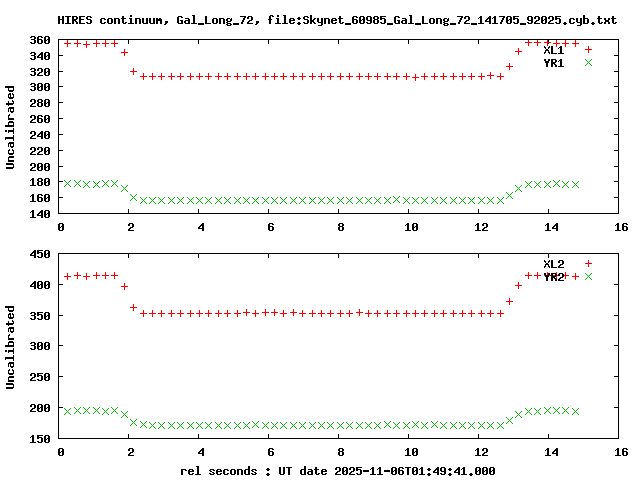Viewport: 640px width, 480px height.
Task: Click the y-axis tick label 240
Action: click(40, 135)
